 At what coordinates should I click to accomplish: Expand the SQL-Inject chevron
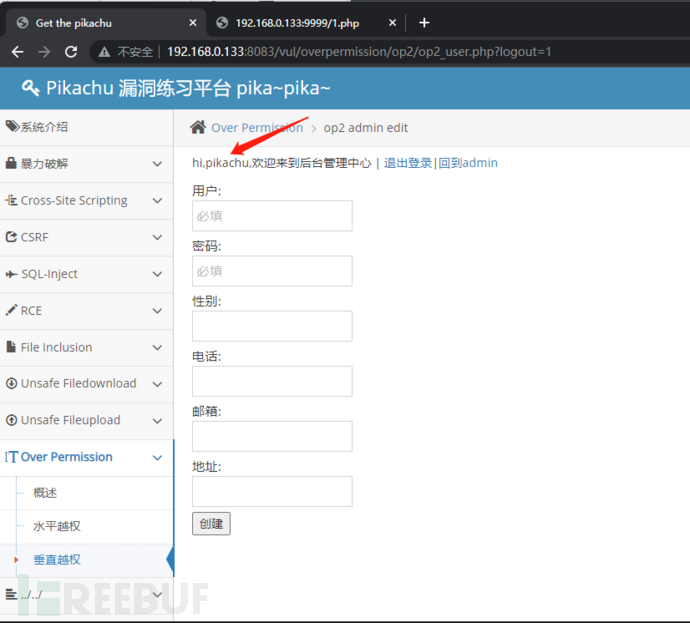tap(157, 274)
